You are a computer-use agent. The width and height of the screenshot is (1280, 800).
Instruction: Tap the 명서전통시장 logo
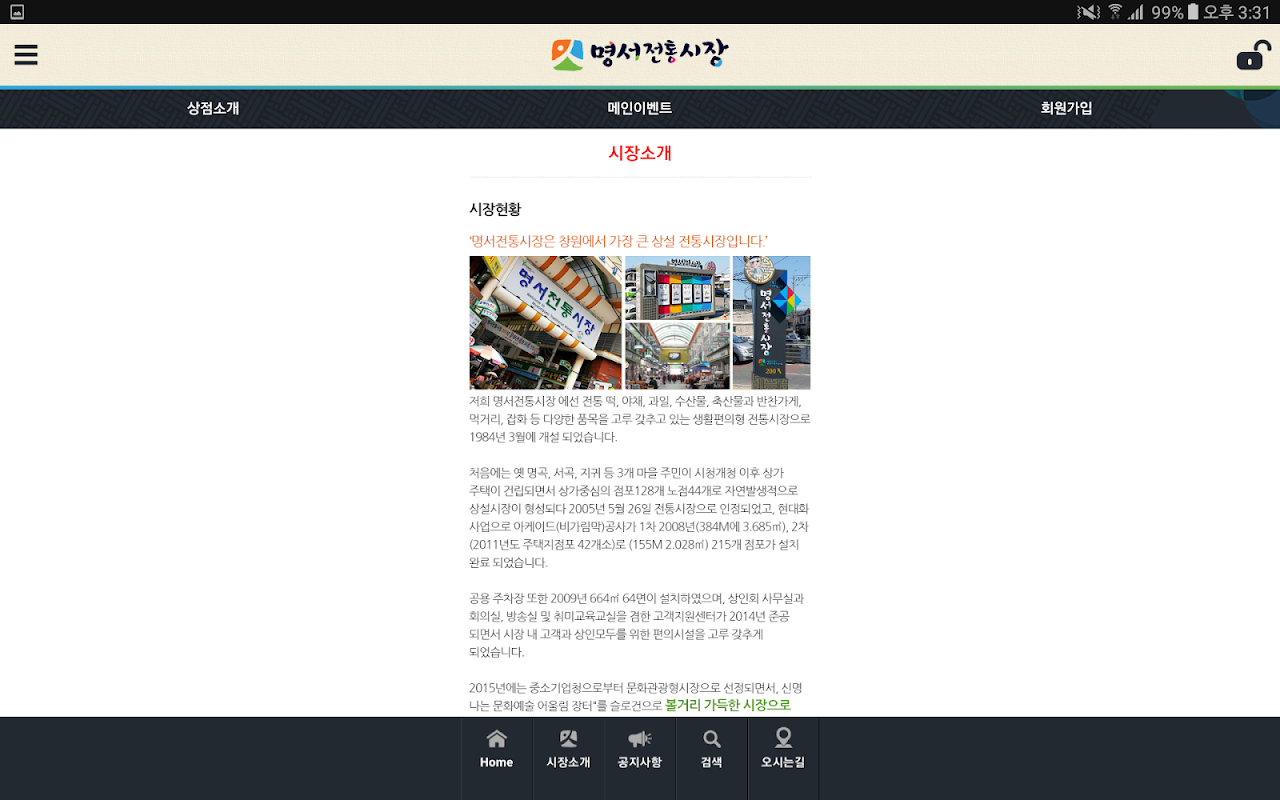pyautogui.click(x=640, y=54)
